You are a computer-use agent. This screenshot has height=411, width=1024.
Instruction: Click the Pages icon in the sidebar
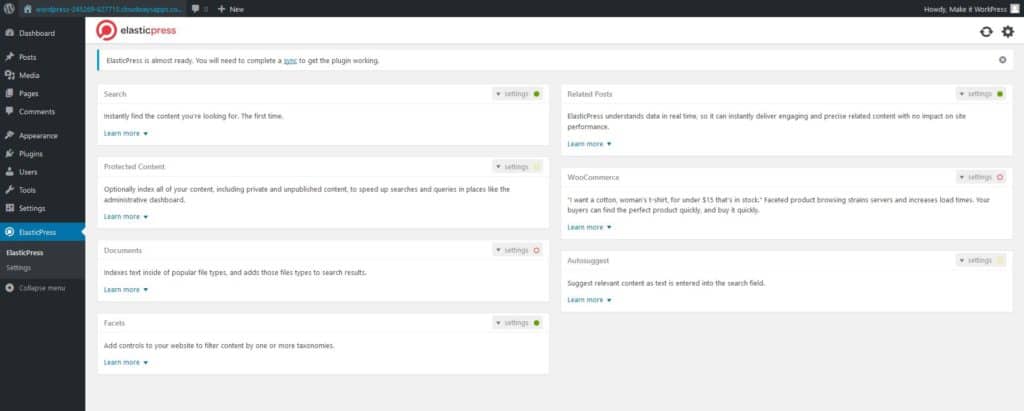click(9, 93)
